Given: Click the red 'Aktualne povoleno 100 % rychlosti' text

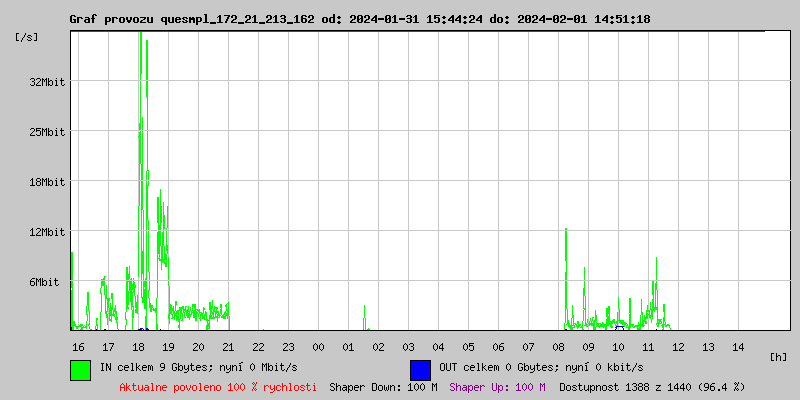Looking at the screenshot, I should click(218, 387).
